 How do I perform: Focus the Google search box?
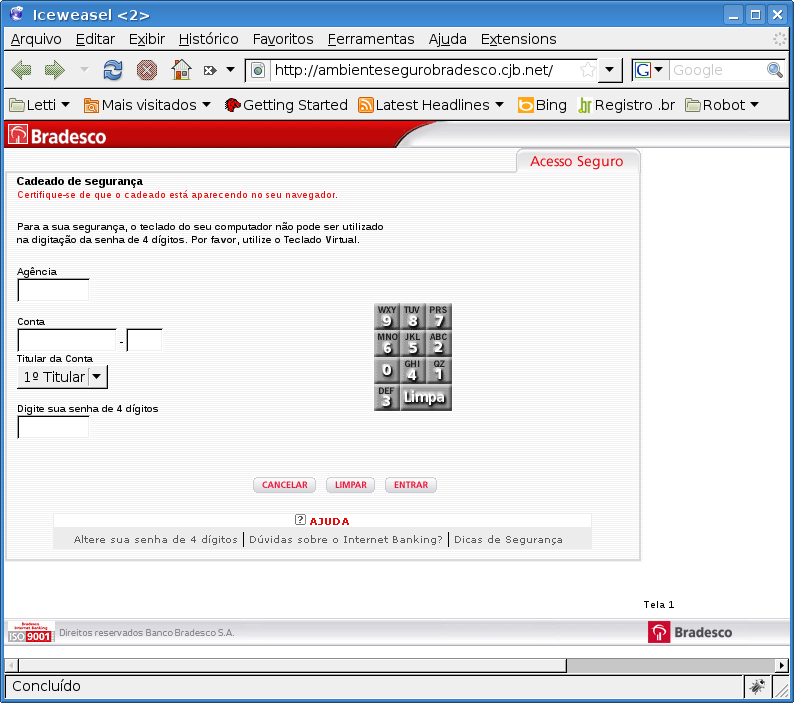pyautogui.click(x=718, y=70)
